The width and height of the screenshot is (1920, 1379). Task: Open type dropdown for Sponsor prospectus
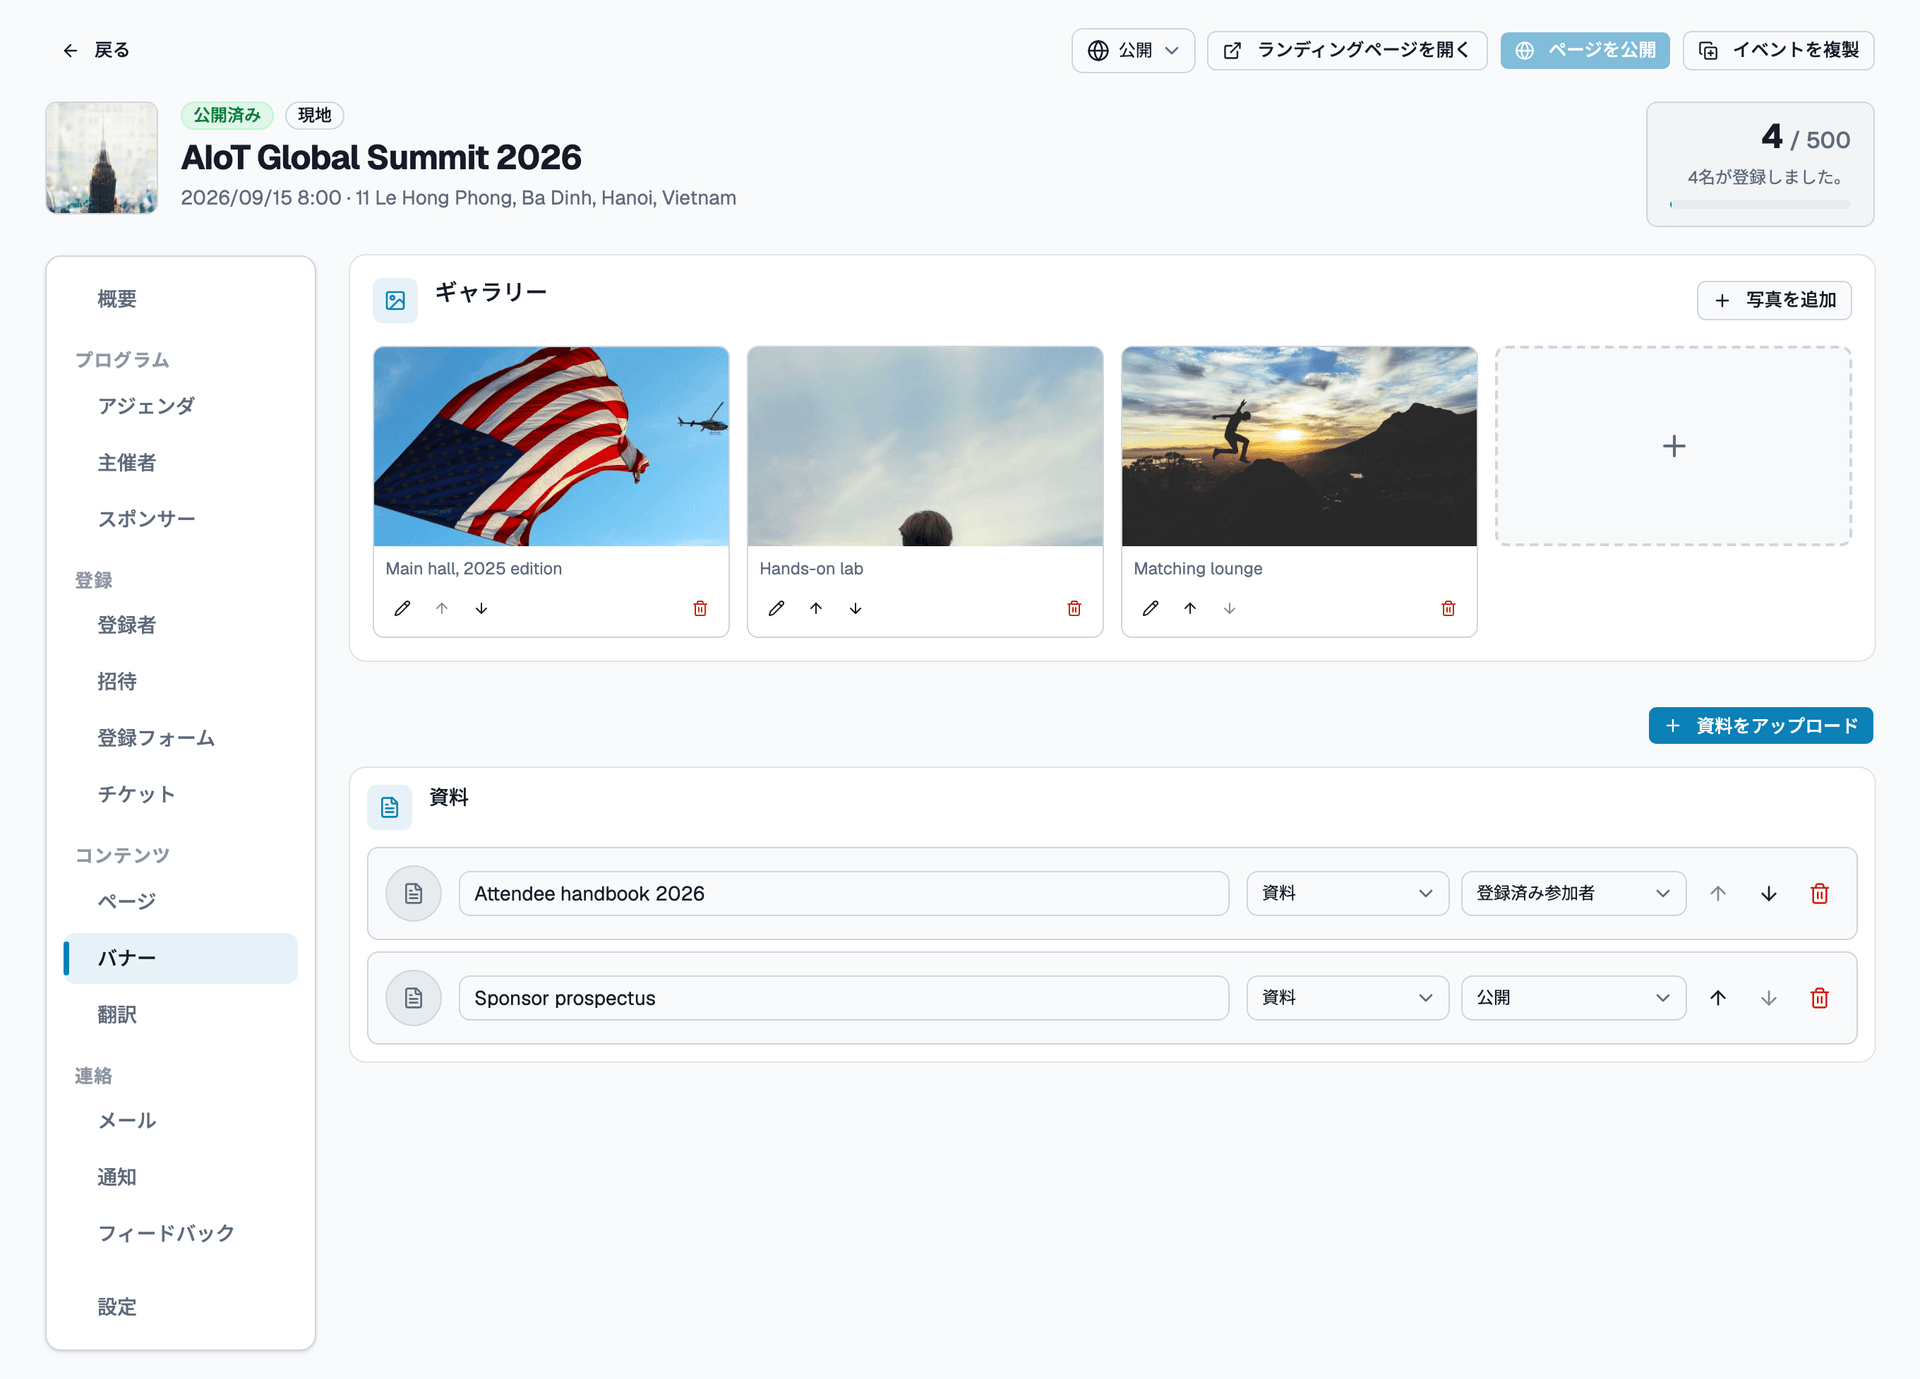point(1347,998)
